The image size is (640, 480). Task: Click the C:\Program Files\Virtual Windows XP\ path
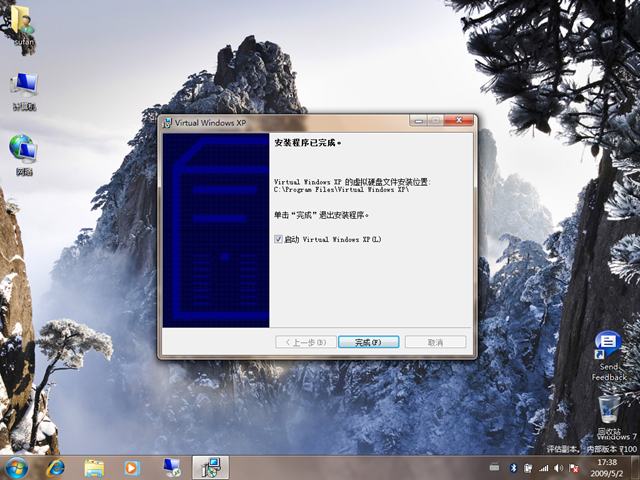341,189
